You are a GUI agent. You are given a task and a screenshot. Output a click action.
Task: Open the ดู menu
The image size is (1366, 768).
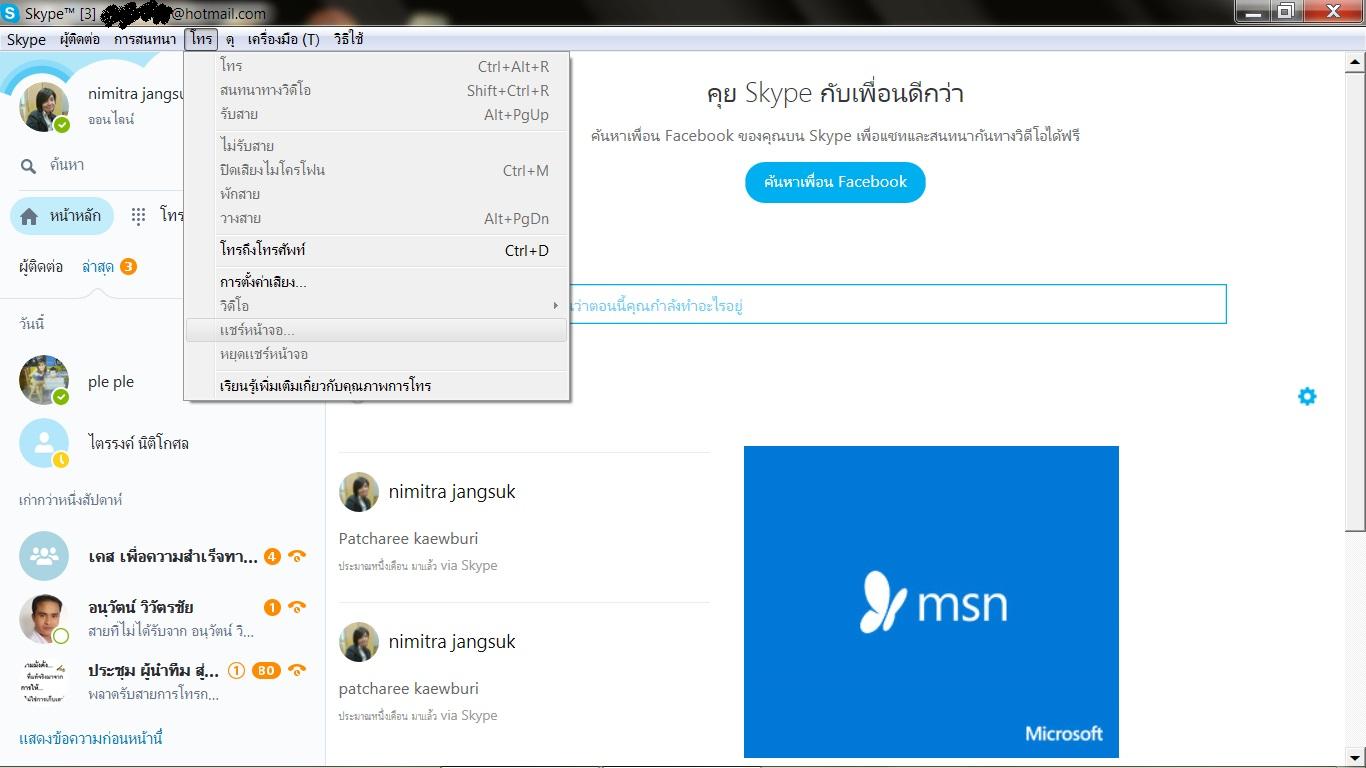(x=230, y=40)
